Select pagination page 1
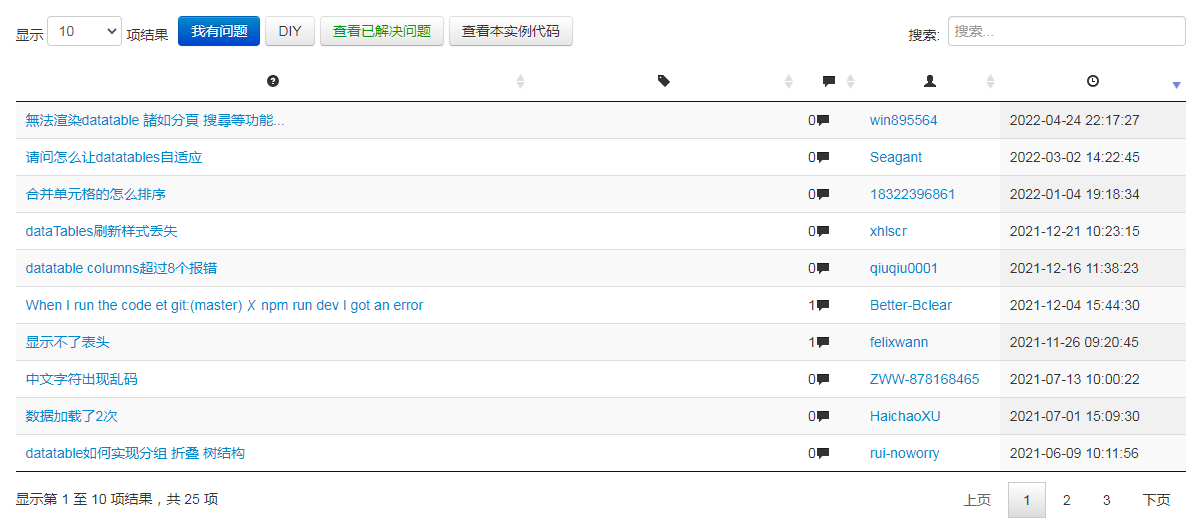Screen dimensions: 1201x531 1027,500
